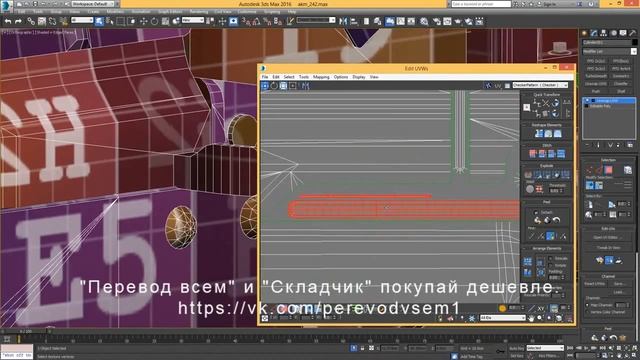Select the Map Channel radio button
The image size is (640, 360).
point(587,305)
